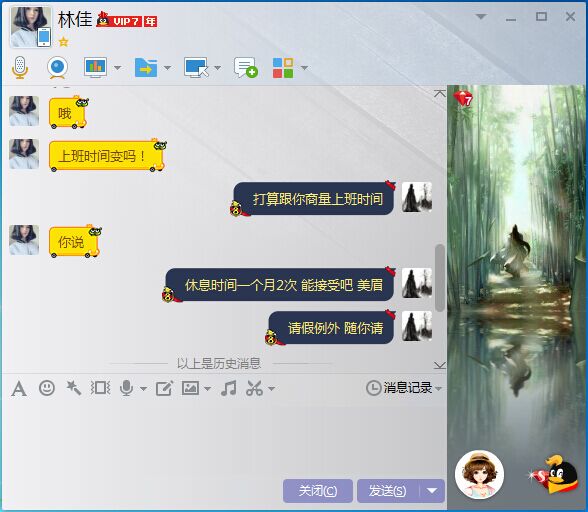This screenshot has width=588, height=512.
Task: Click contact name 林佳
Action: tap(75, 19)
